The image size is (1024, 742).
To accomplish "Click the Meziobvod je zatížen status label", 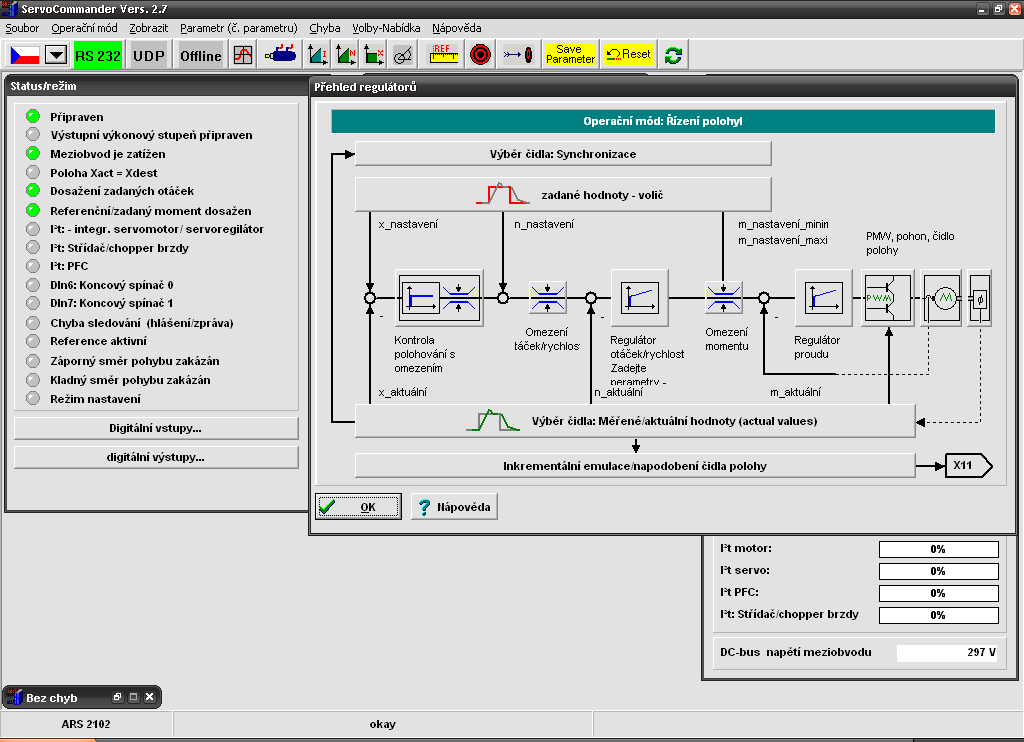I will tap(108, 154).
